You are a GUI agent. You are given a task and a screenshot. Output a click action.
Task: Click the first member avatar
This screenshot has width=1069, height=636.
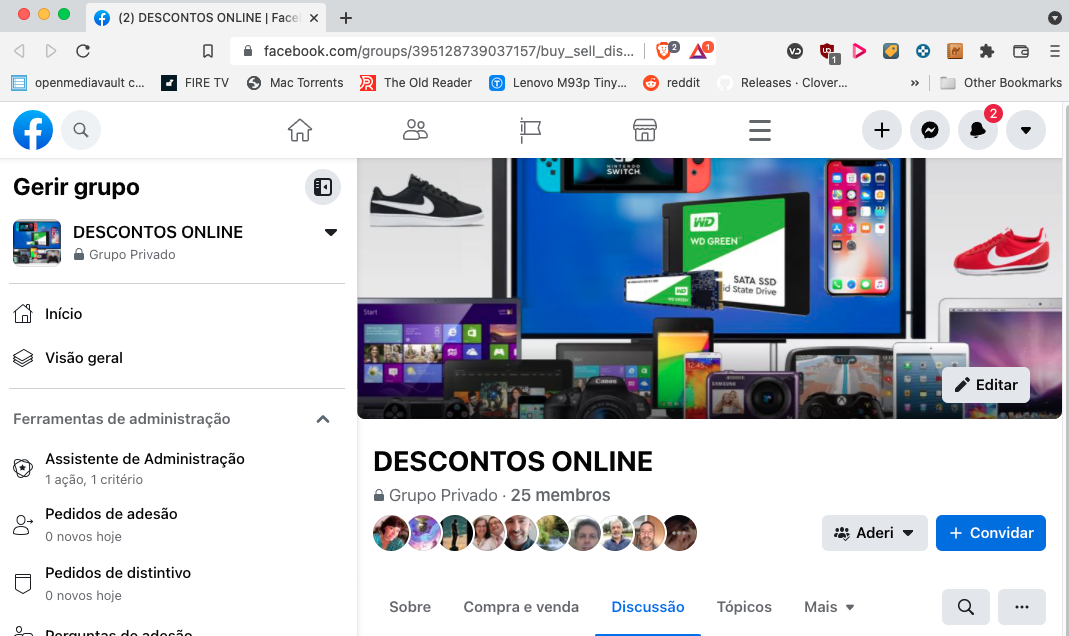pos(391,533)
